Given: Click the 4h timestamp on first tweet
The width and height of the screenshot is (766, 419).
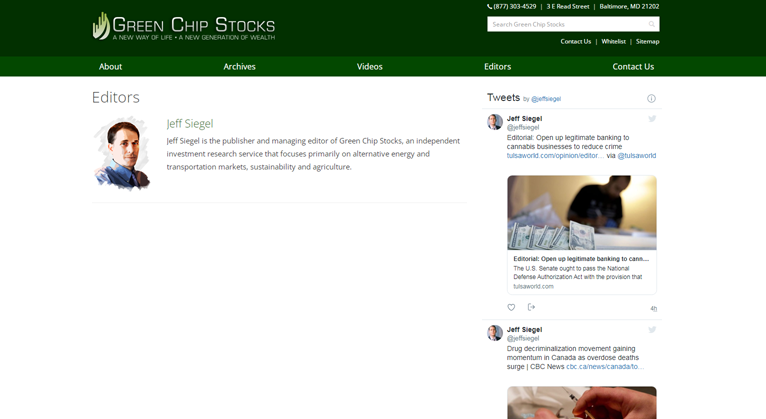Looking at the screenshot, I should pyautogui.click(x=654, y=309).
